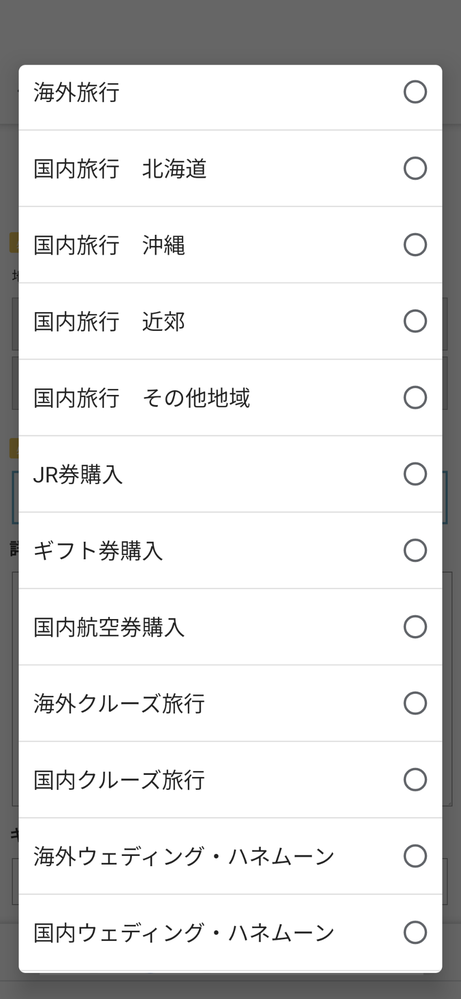Viewport: 461px width, 999px height.
Task: Choose the 国内旅行 北海道 radio button
Action: (x=415, y=169)
